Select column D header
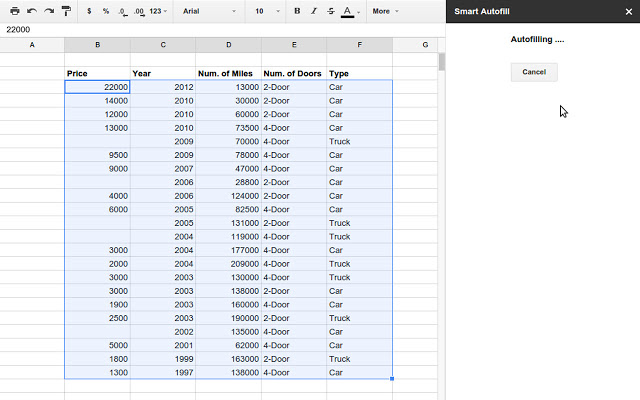This screenshot has width=640, height=400. 229,45
